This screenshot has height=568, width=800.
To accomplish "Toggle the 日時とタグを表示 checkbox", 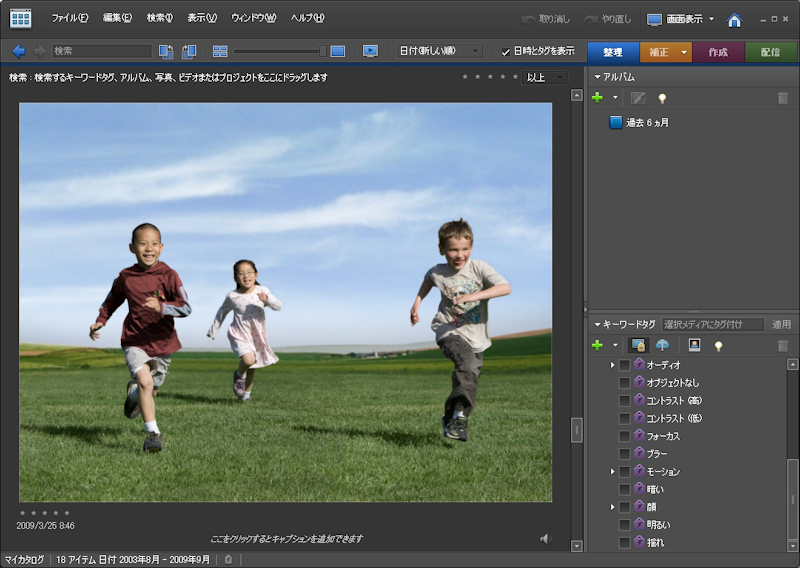I will pyautogui.click(x=505, y=52).
